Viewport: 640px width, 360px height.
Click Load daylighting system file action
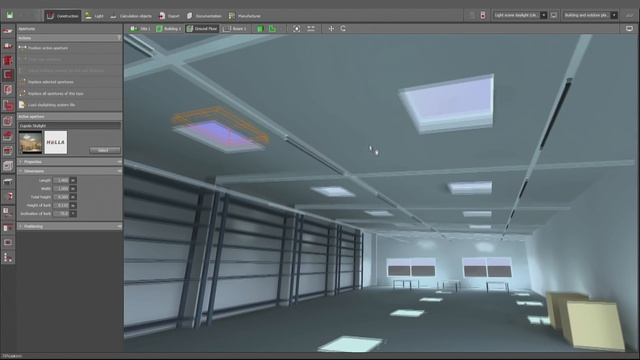[51, 105]
